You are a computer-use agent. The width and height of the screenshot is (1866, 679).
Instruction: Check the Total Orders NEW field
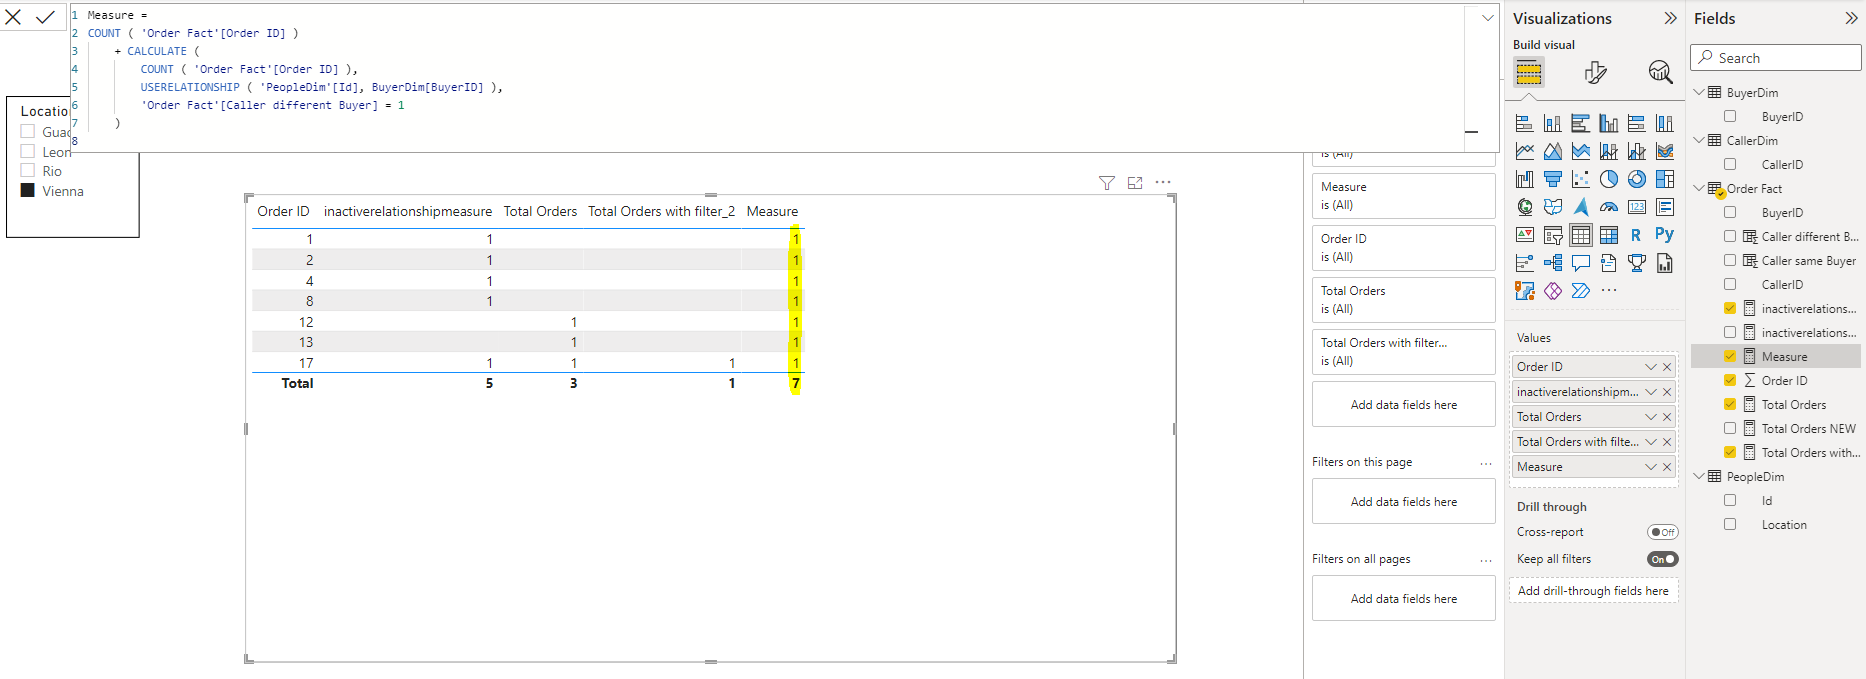tap(1730, 428)
